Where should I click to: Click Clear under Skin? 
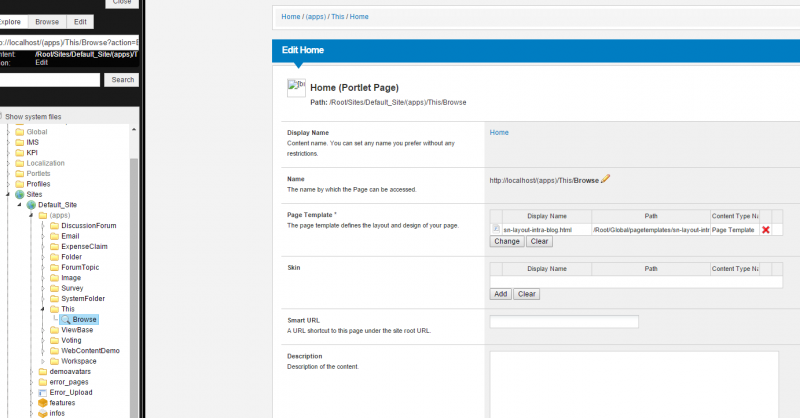pos(527,294)
